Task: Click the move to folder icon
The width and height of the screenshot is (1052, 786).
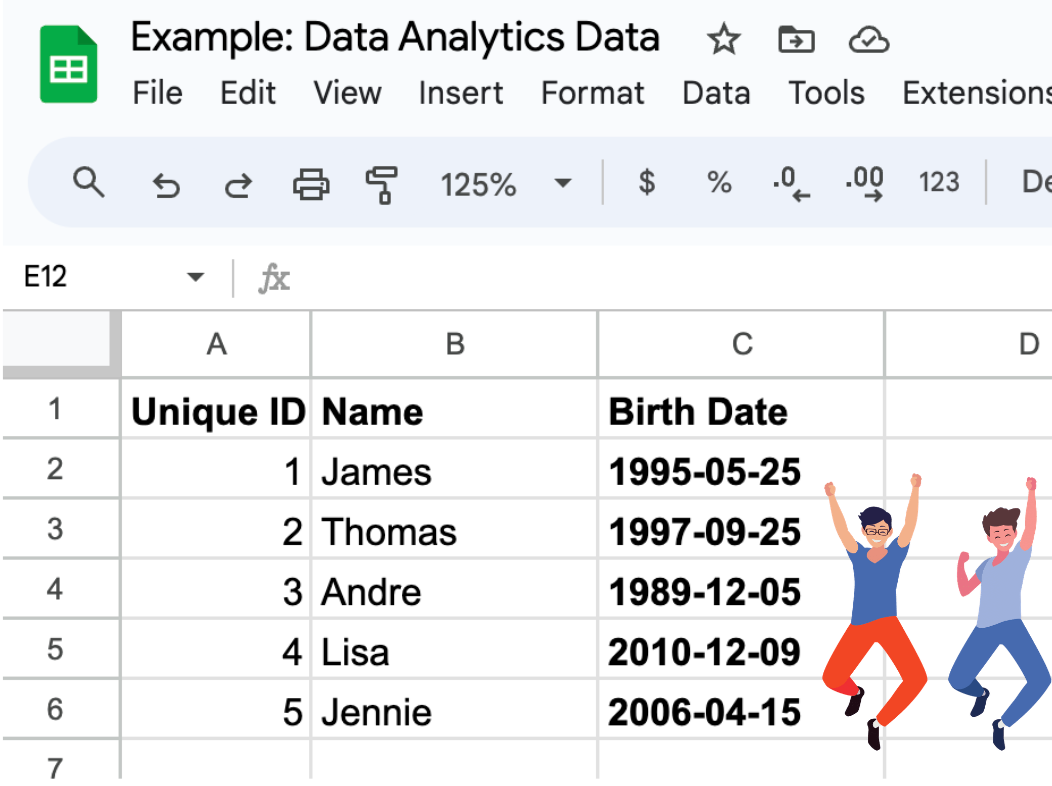Action: tap(796, 39)
